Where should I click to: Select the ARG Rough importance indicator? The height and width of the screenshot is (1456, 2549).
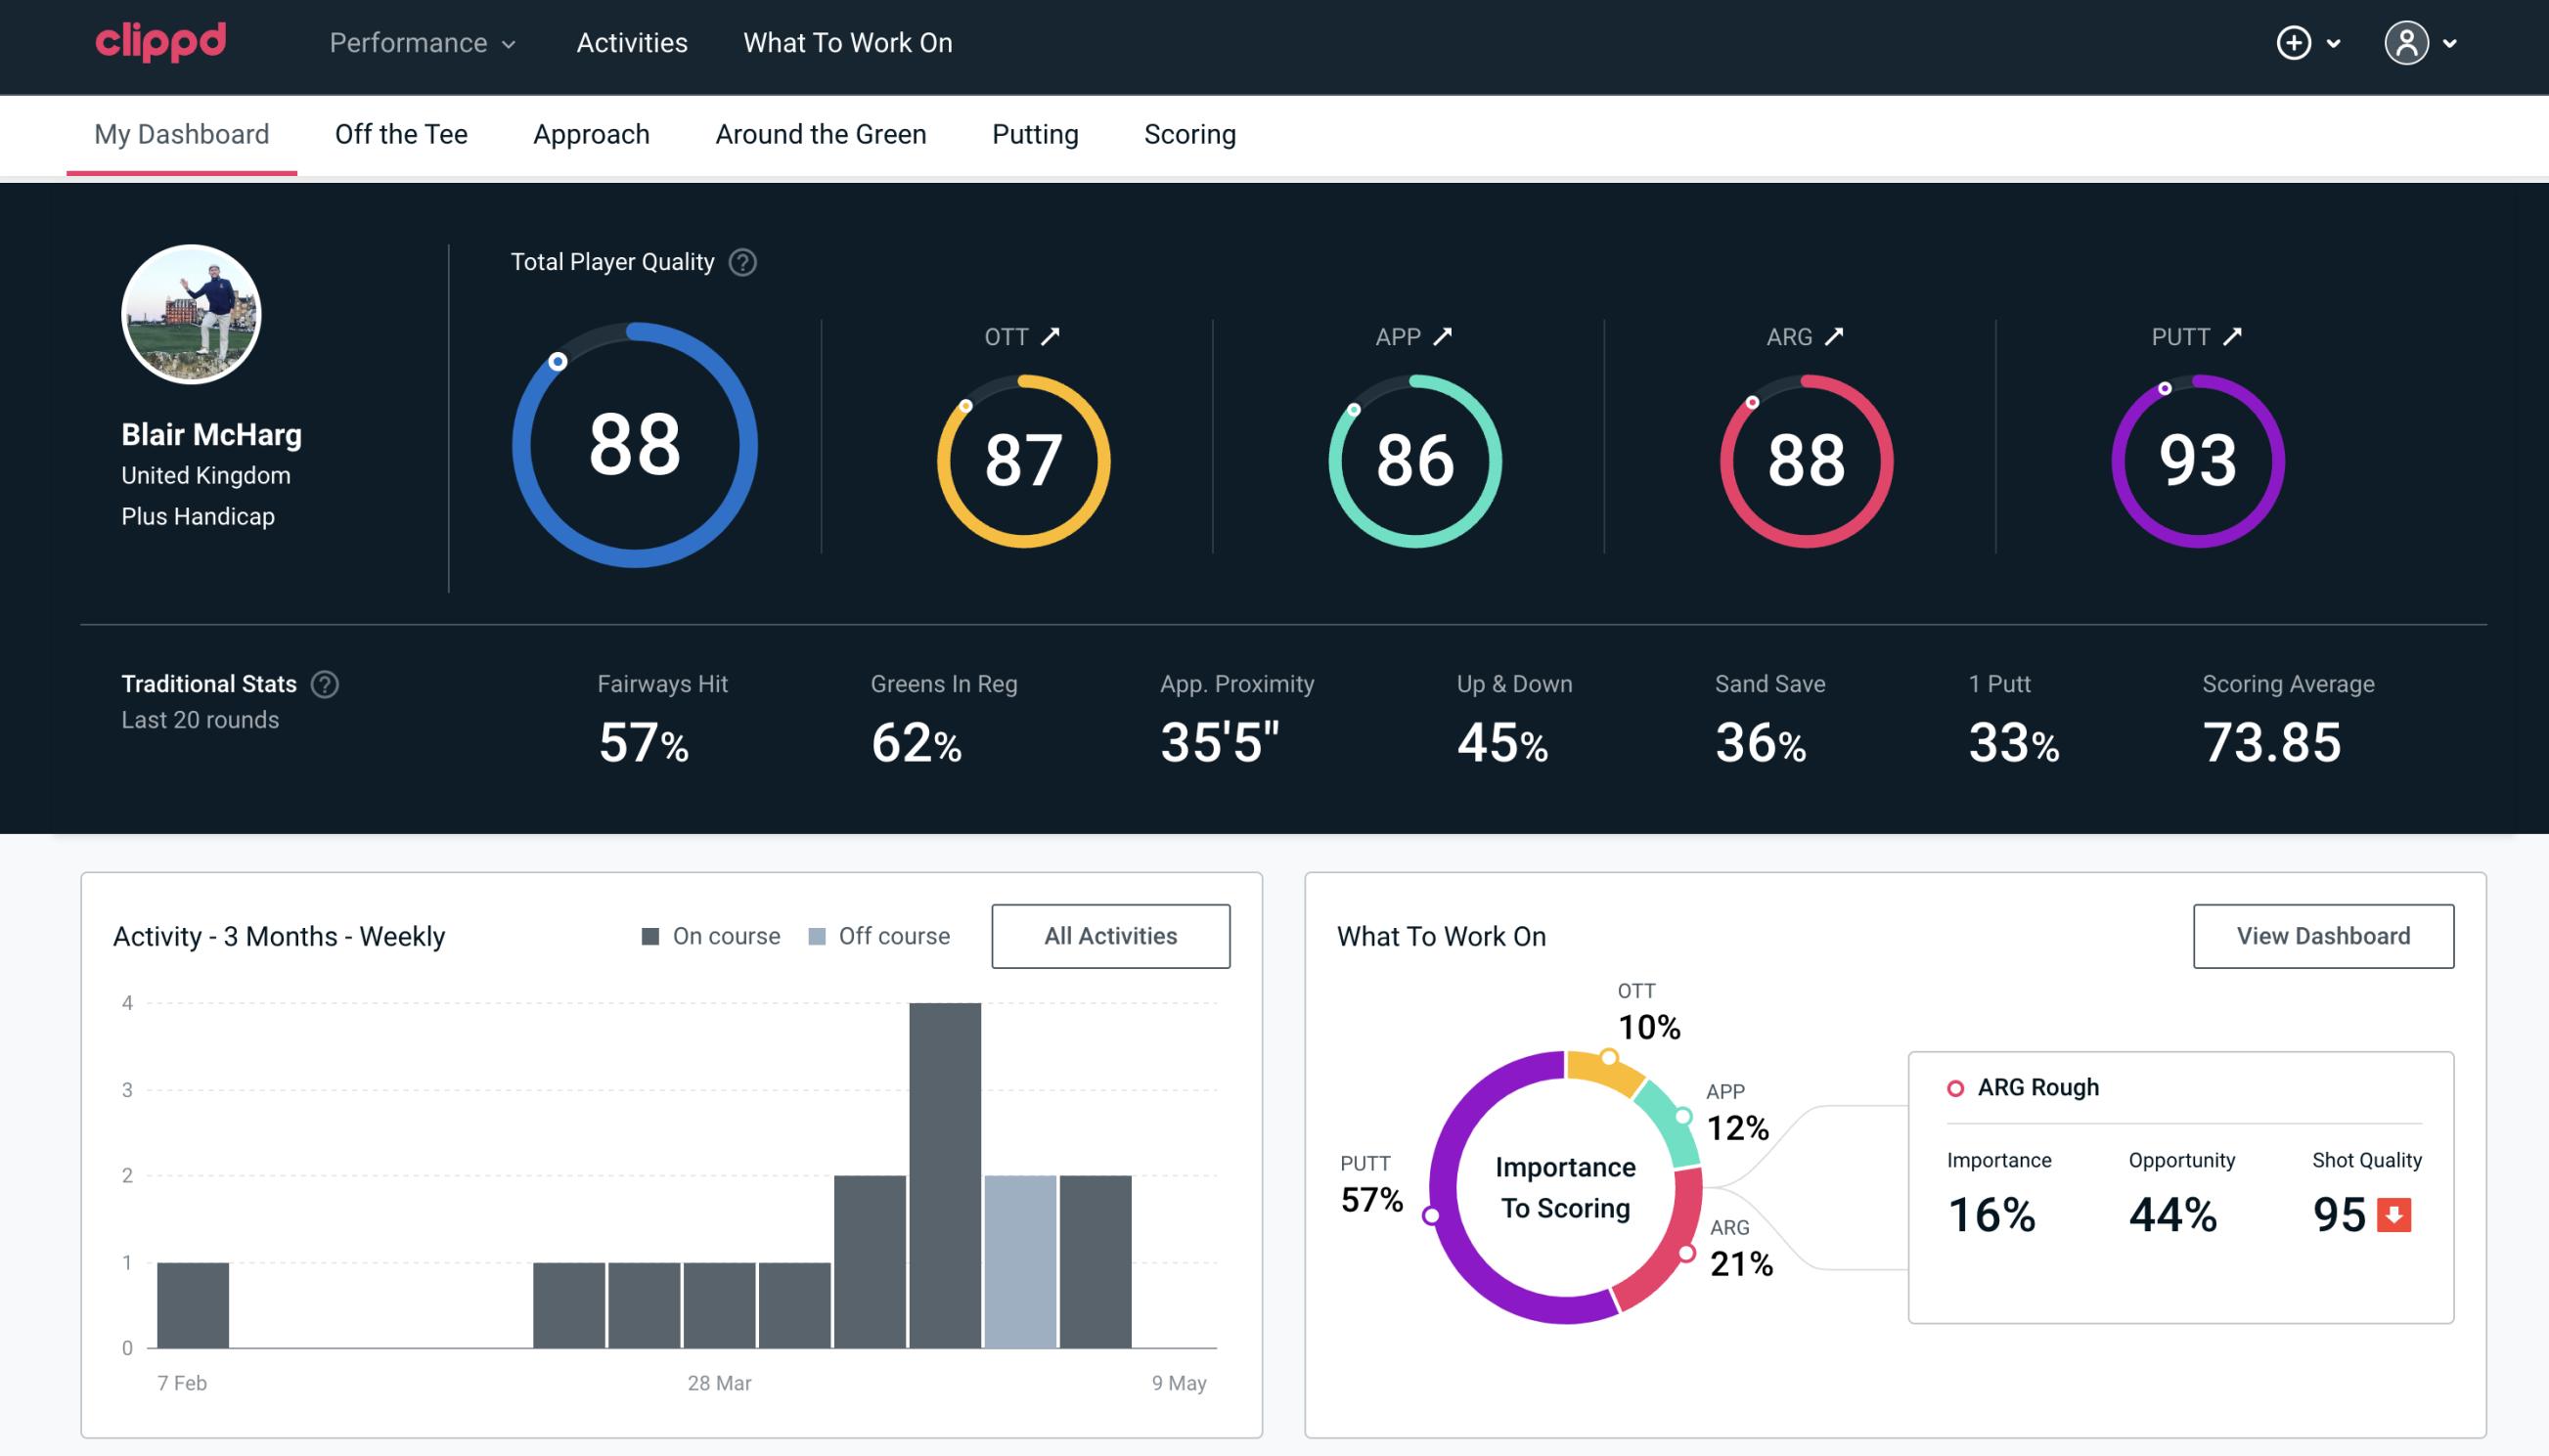click(1994, 1211)
